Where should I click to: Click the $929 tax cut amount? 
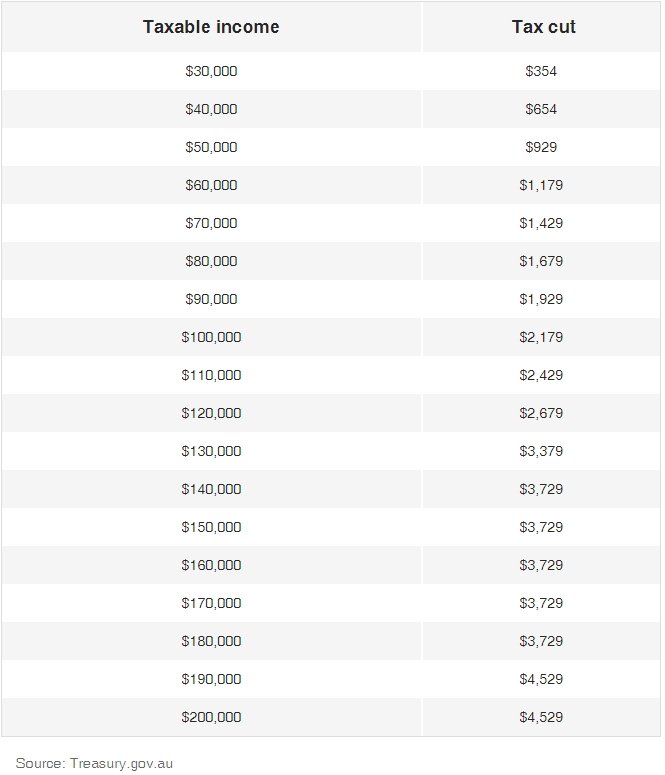pos(541,147)
